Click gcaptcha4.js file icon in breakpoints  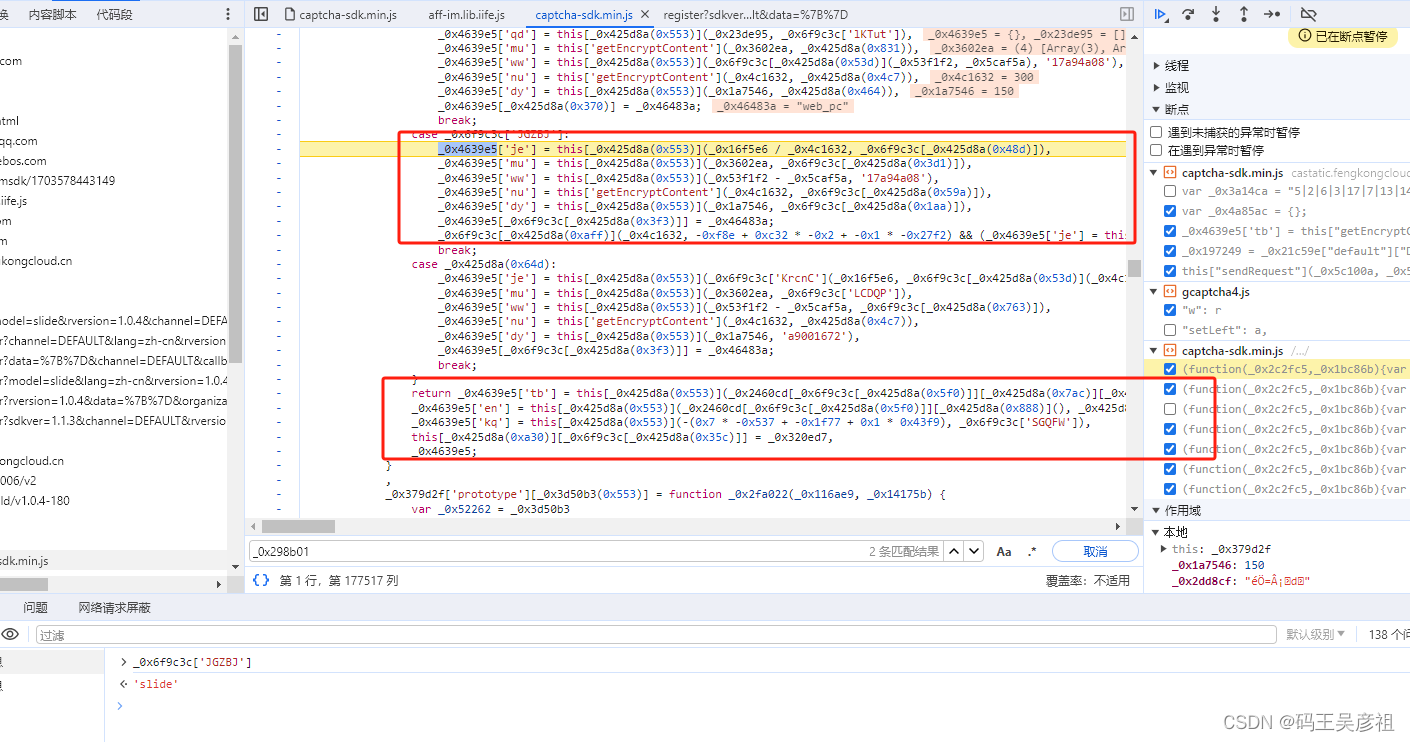tap(1169, 291)
